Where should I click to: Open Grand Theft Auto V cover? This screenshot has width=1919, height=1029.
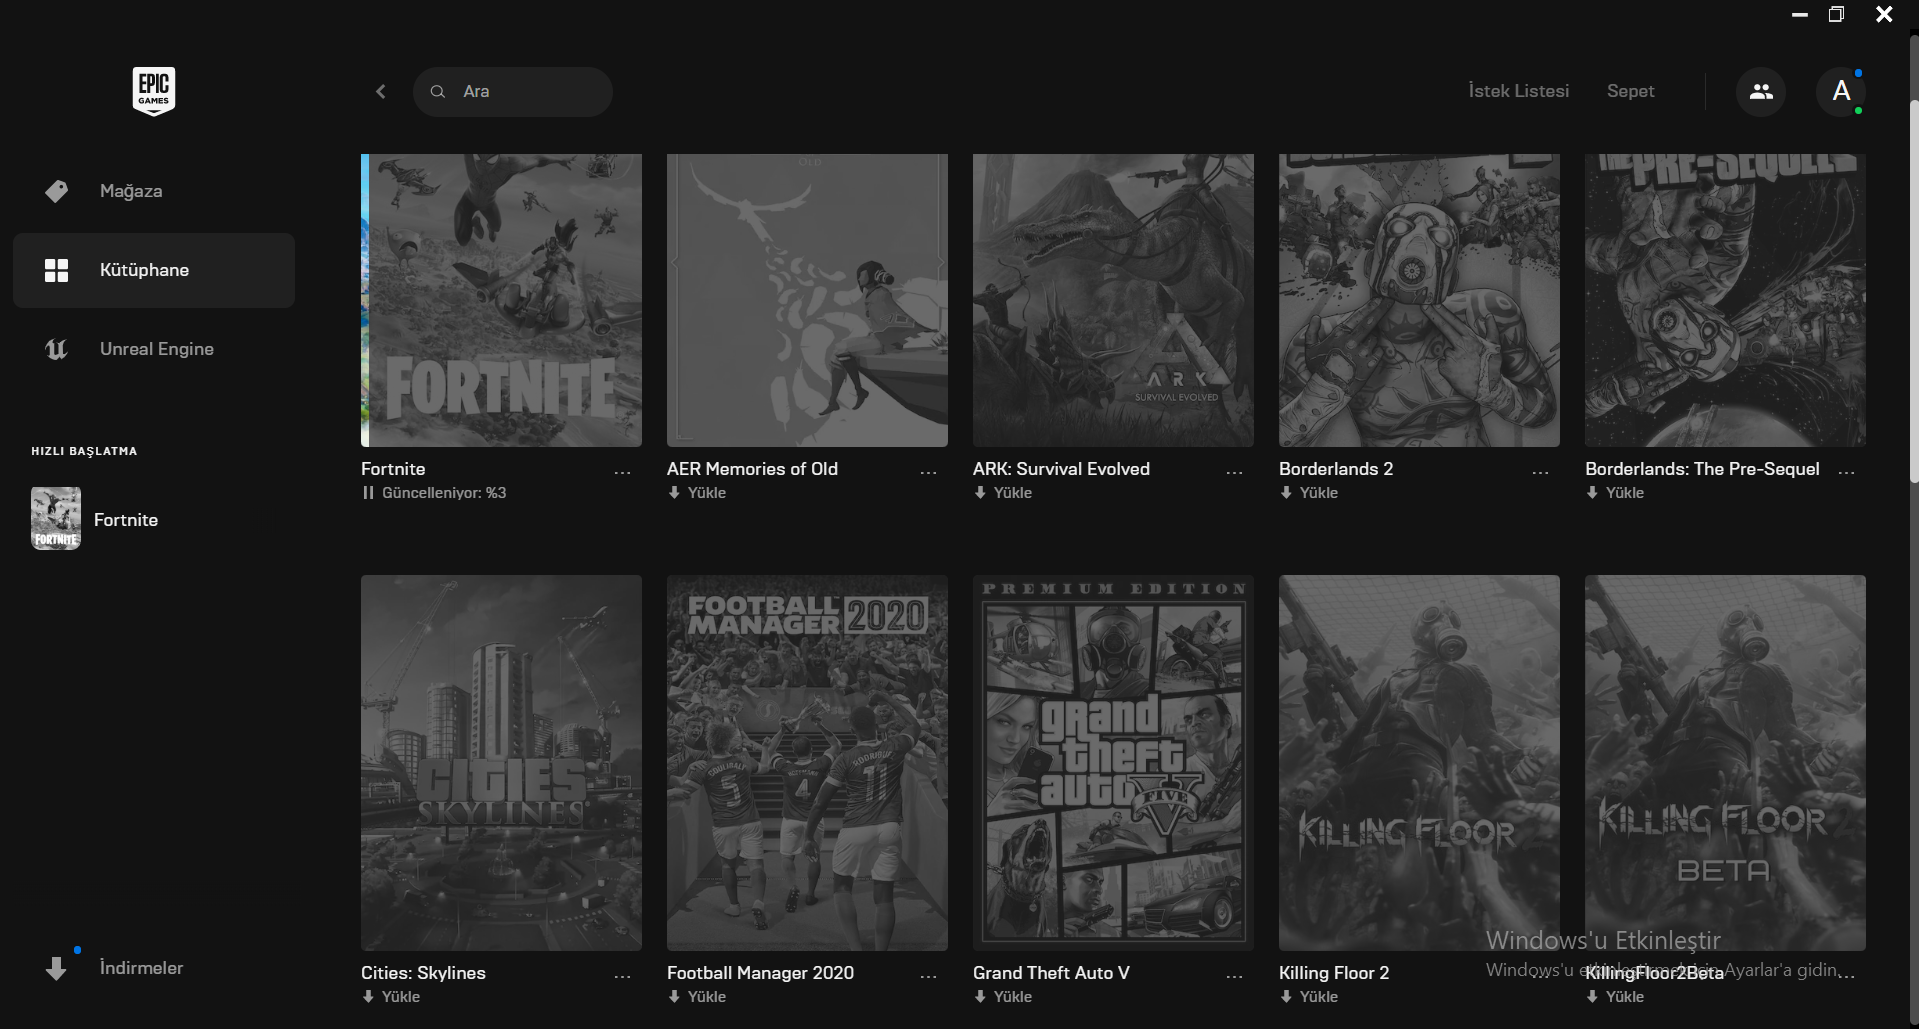point(1113,763)
